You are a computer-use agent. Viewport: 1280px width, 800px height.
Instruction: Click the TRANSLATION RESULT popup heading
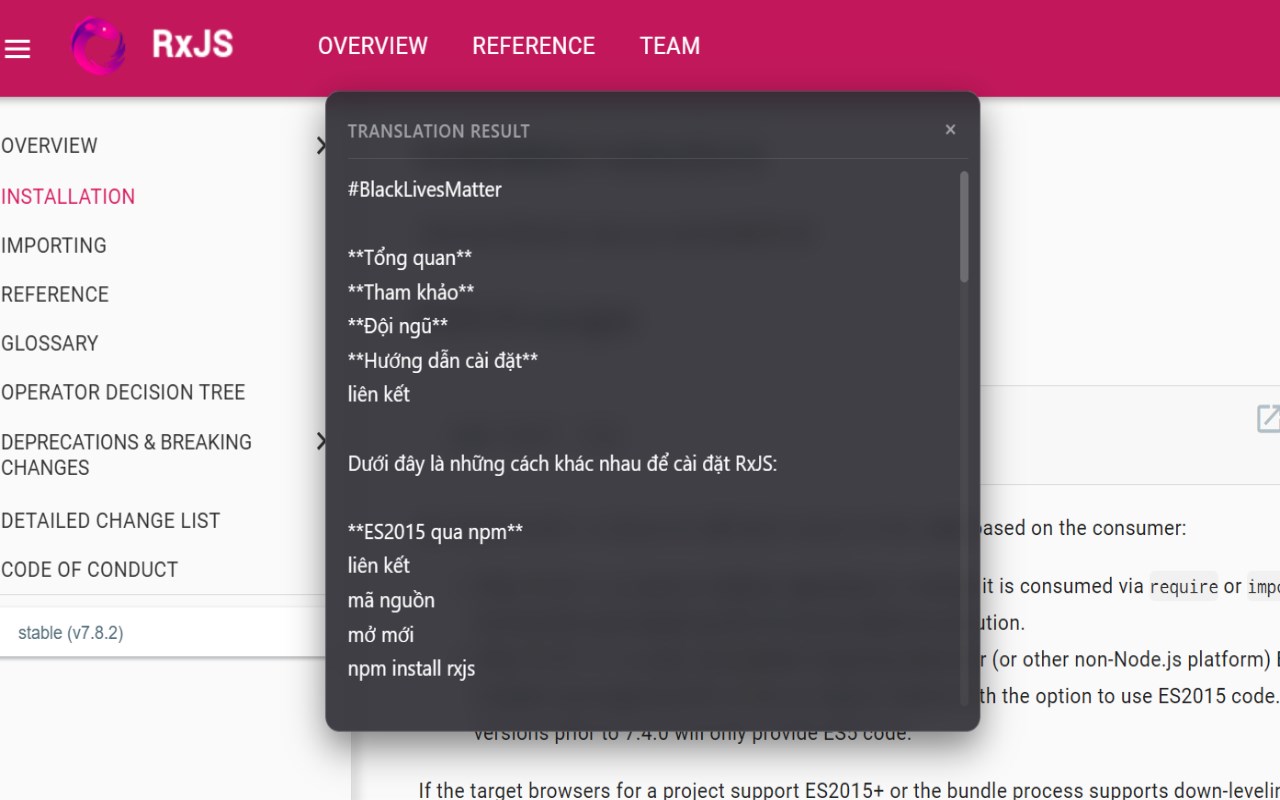(x=439, y=131)
